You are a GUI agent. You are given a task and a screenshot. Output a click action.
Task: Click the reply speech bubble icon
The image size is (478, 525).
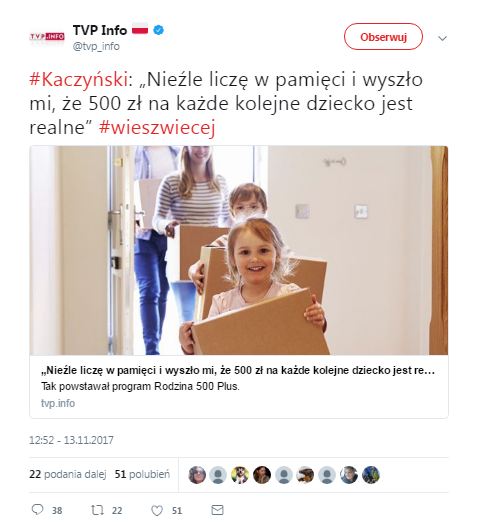(x=37, y=510)
